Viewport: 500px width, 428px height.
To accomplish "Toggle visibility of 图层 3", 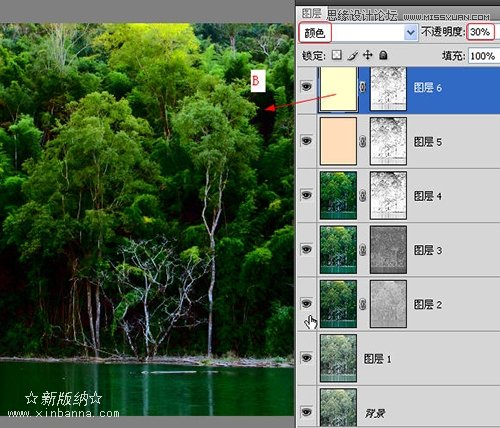I will pos(306,249).
